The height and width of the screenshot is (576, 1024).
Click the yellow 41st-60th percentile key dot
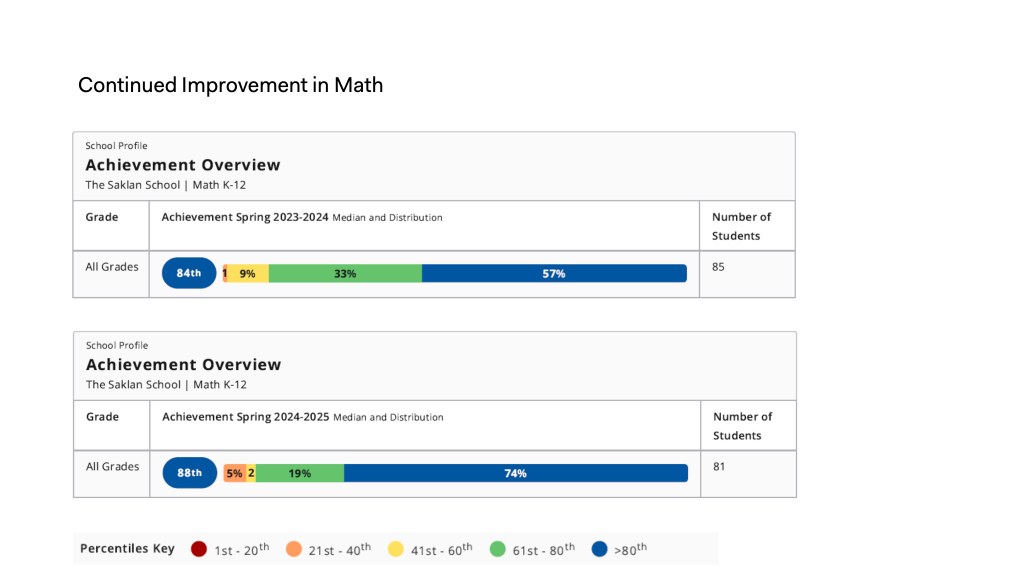396,549
